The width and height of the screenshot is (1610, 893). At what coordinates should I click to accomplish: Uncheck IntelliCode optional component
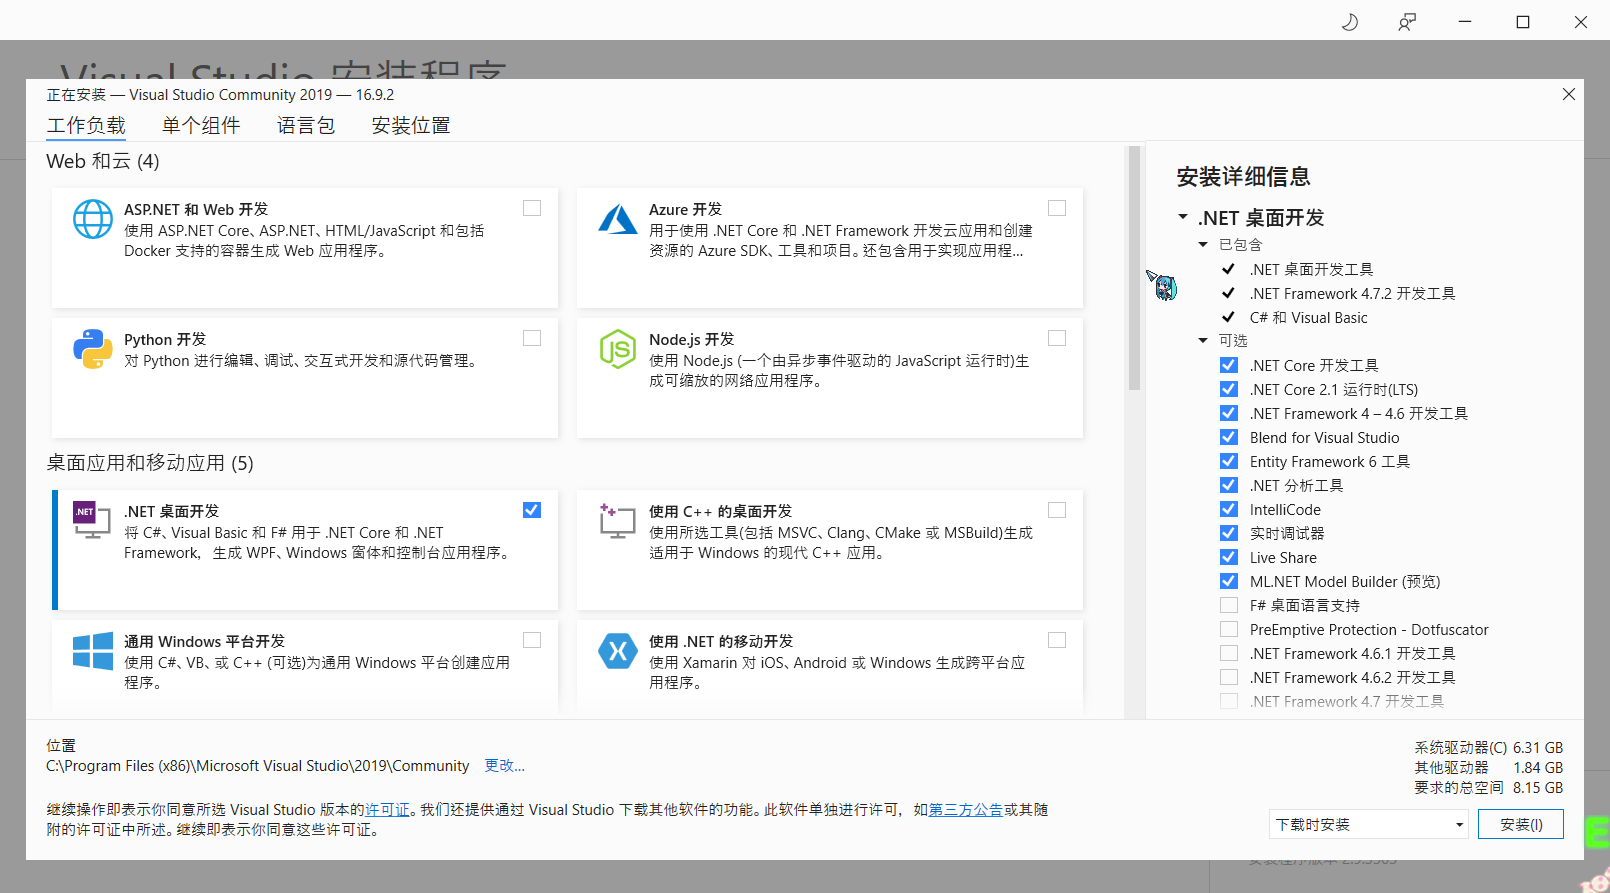[1229, 509]
